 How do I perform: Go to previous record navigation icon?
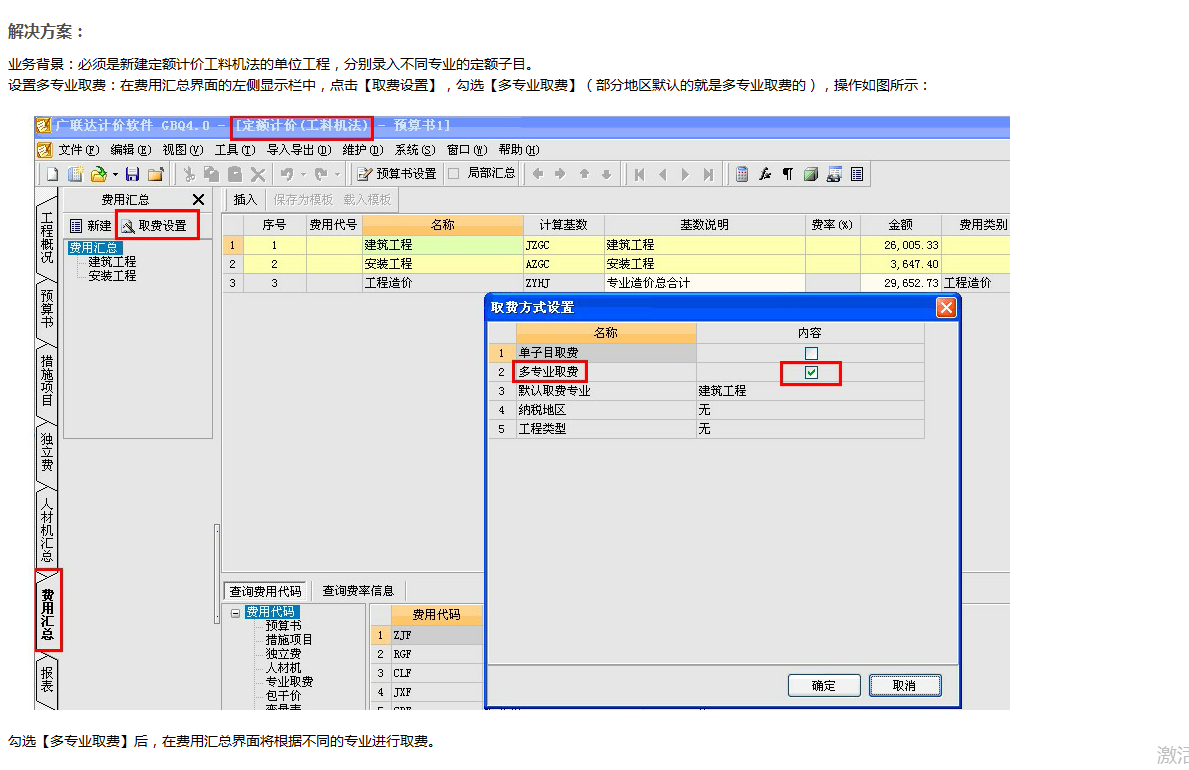click(x=663, y=174)
